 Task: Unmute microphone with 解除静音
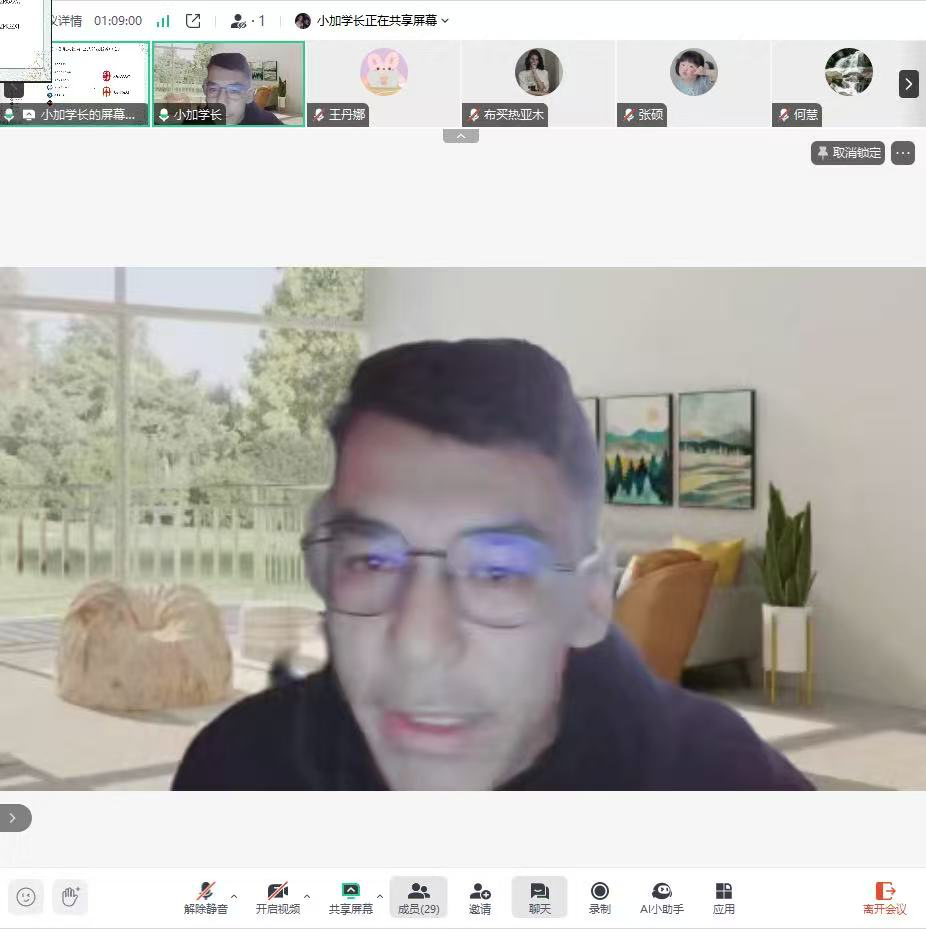pyautogui.click(x=205, y=897)
